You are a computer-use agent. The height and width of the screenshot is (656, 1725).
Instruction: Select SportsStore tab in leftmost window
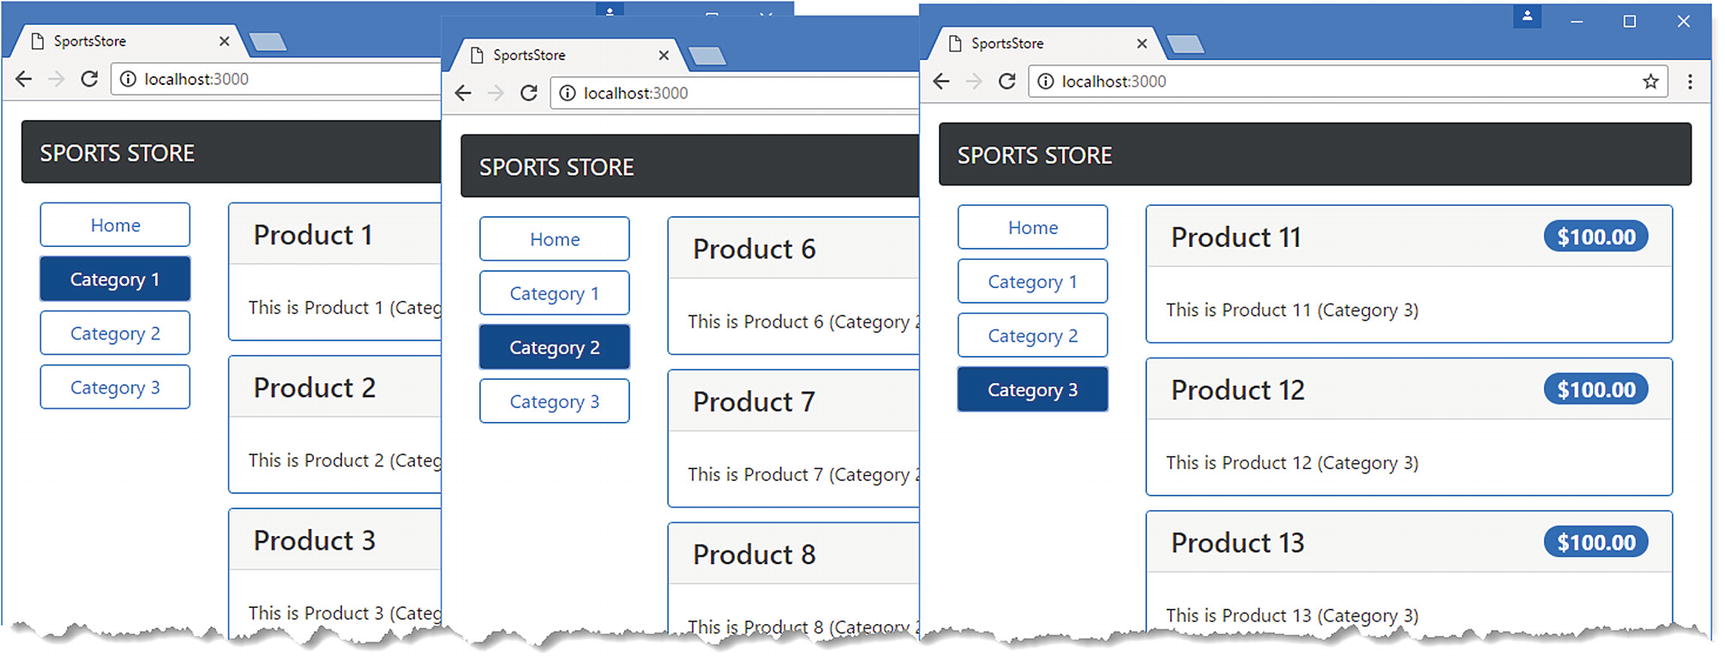point(120,42)
